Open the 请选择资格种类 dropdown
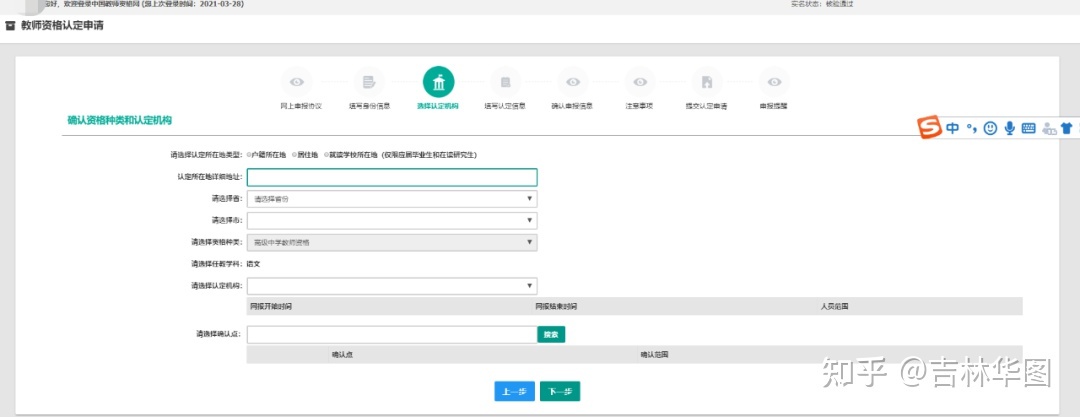 click(392, 243)
